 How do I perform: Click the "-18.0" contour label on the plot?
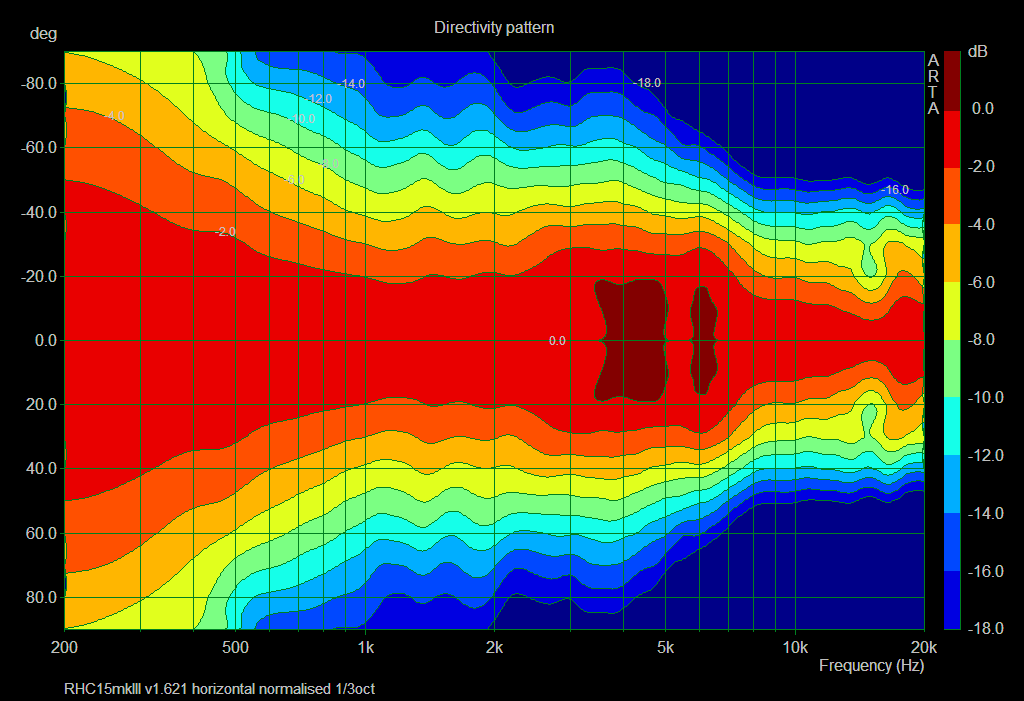coord(647,83)
